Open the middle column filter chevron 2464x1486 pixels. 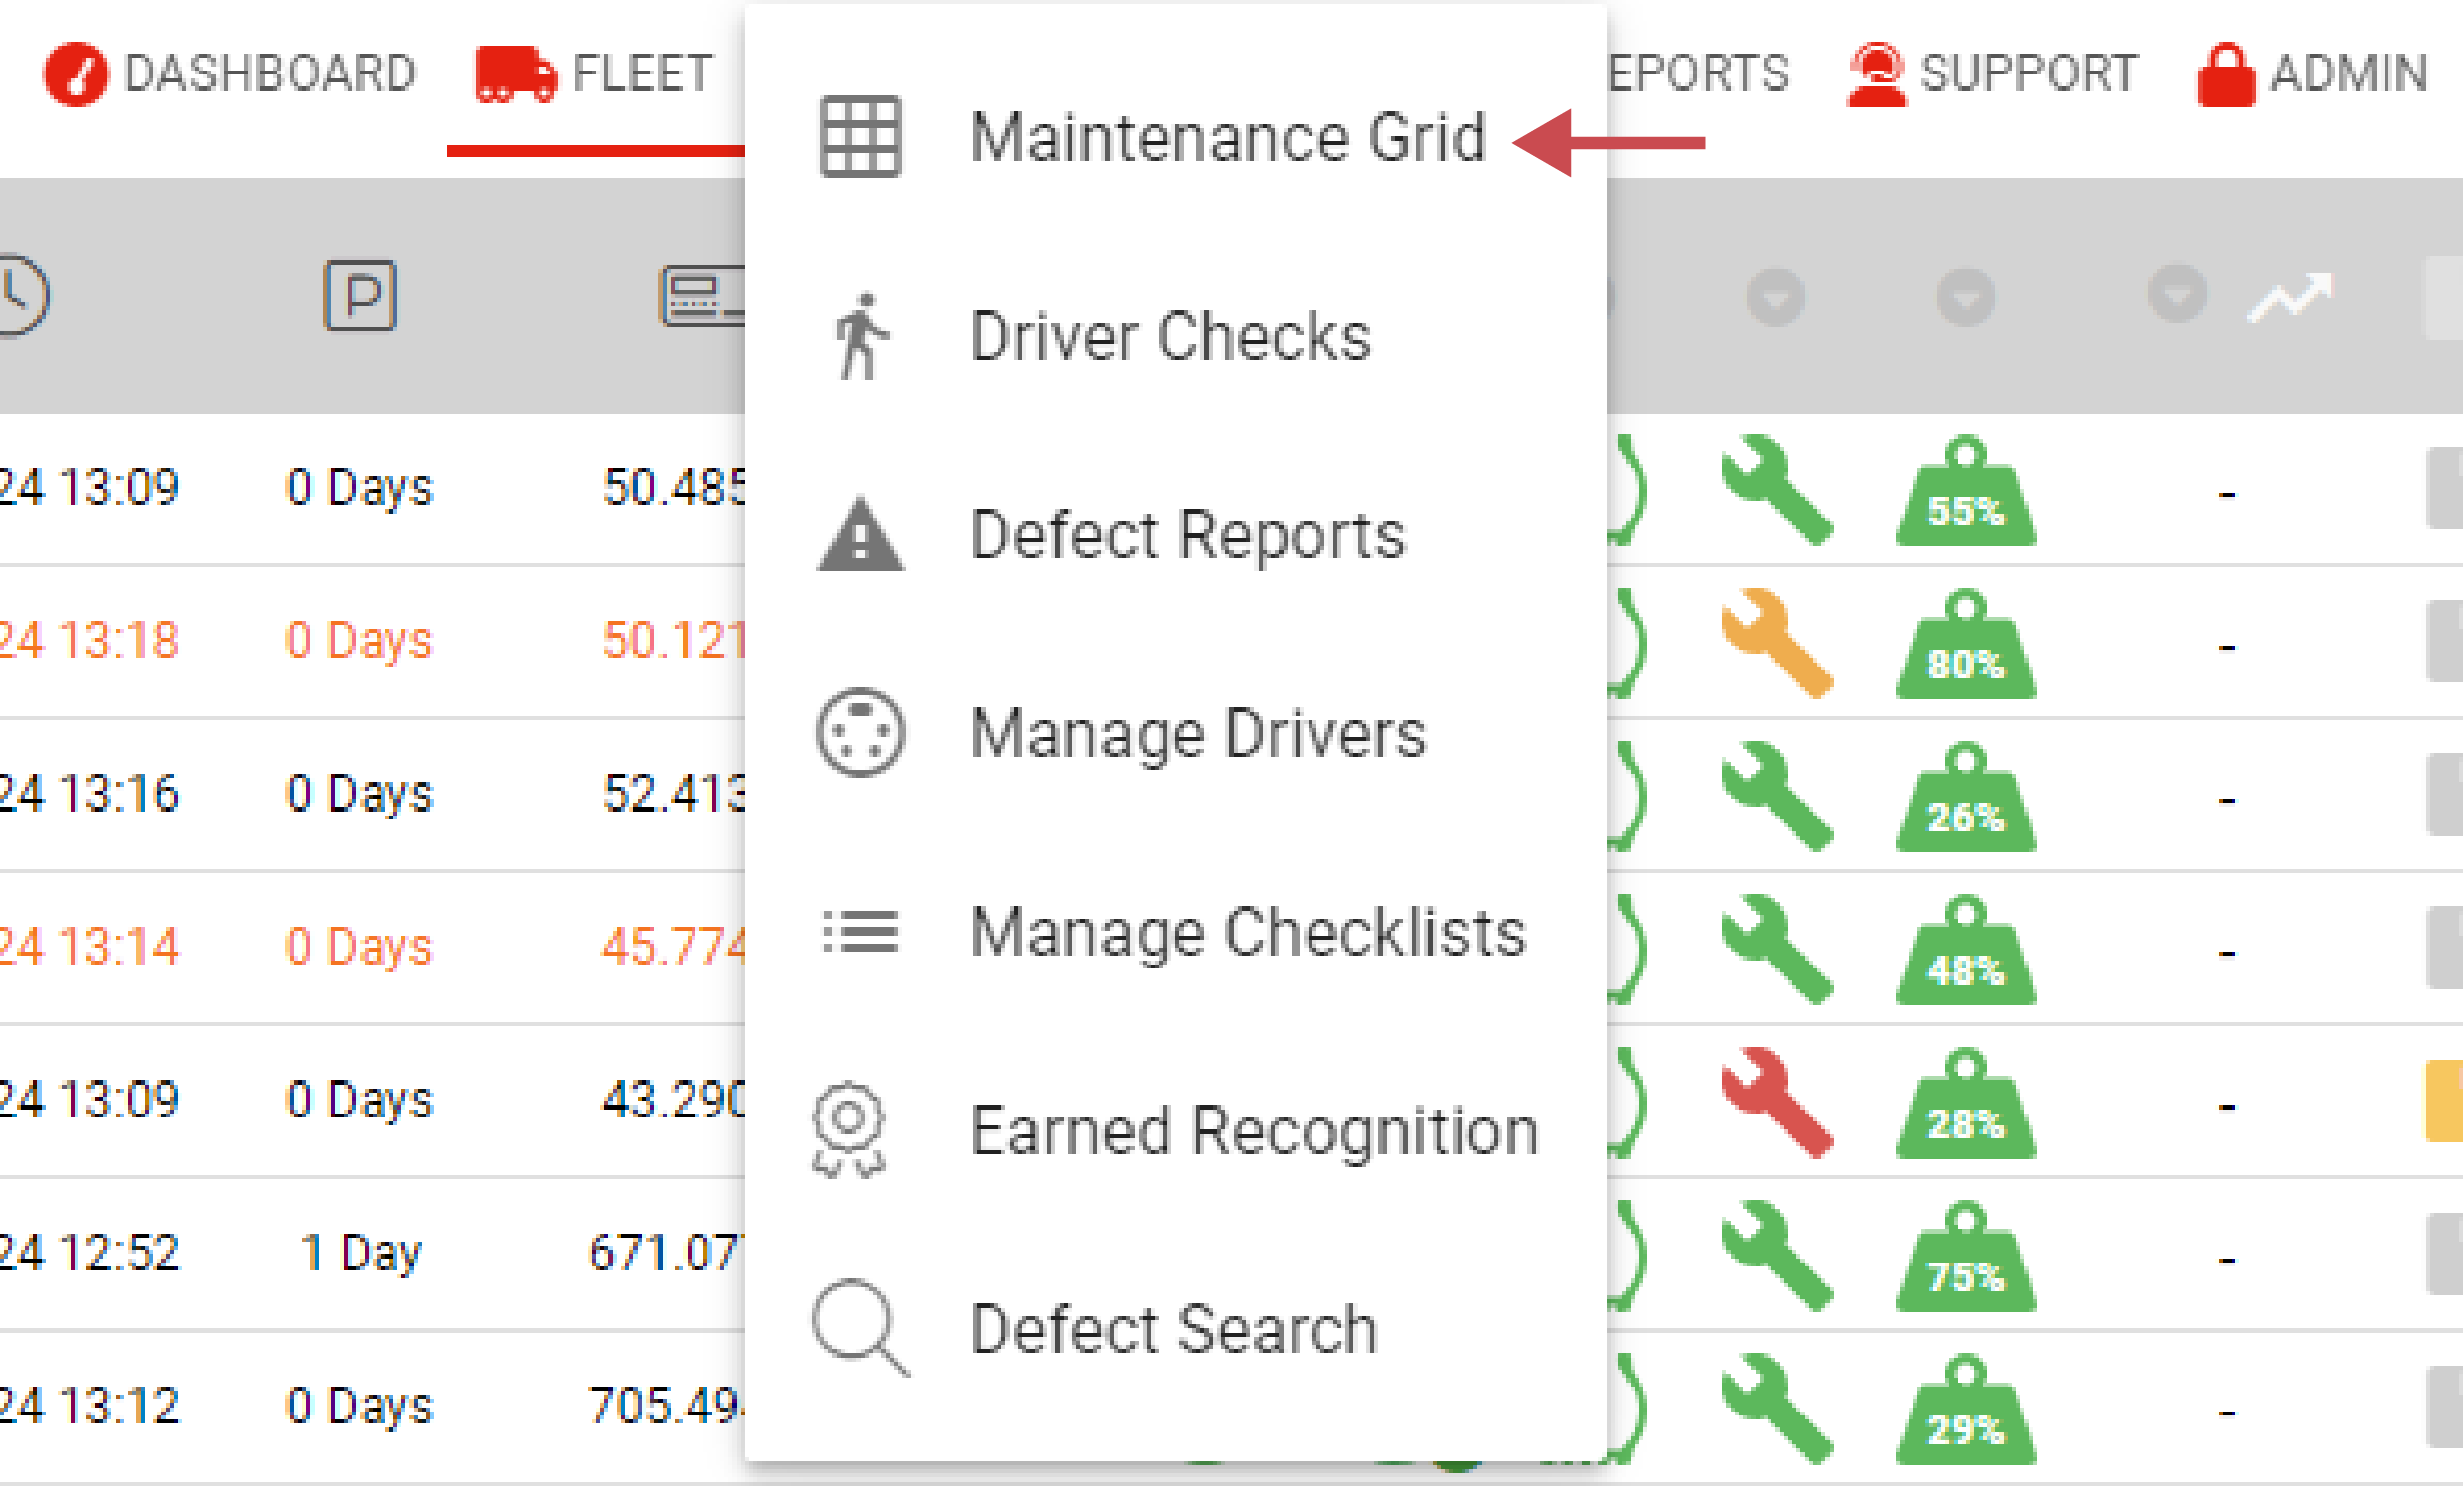pos(1965,297)
